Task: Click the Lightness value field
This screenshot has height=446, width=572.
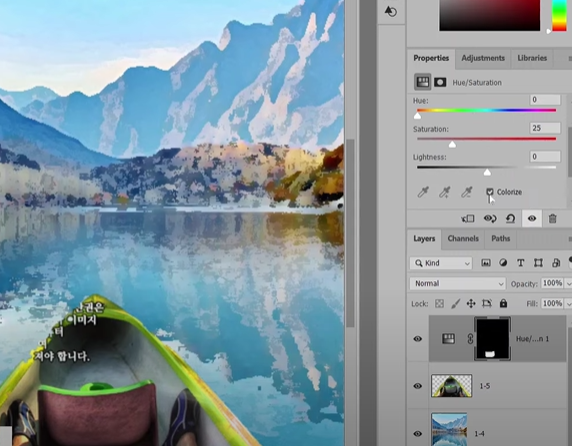Action: (x=545, y=156)
